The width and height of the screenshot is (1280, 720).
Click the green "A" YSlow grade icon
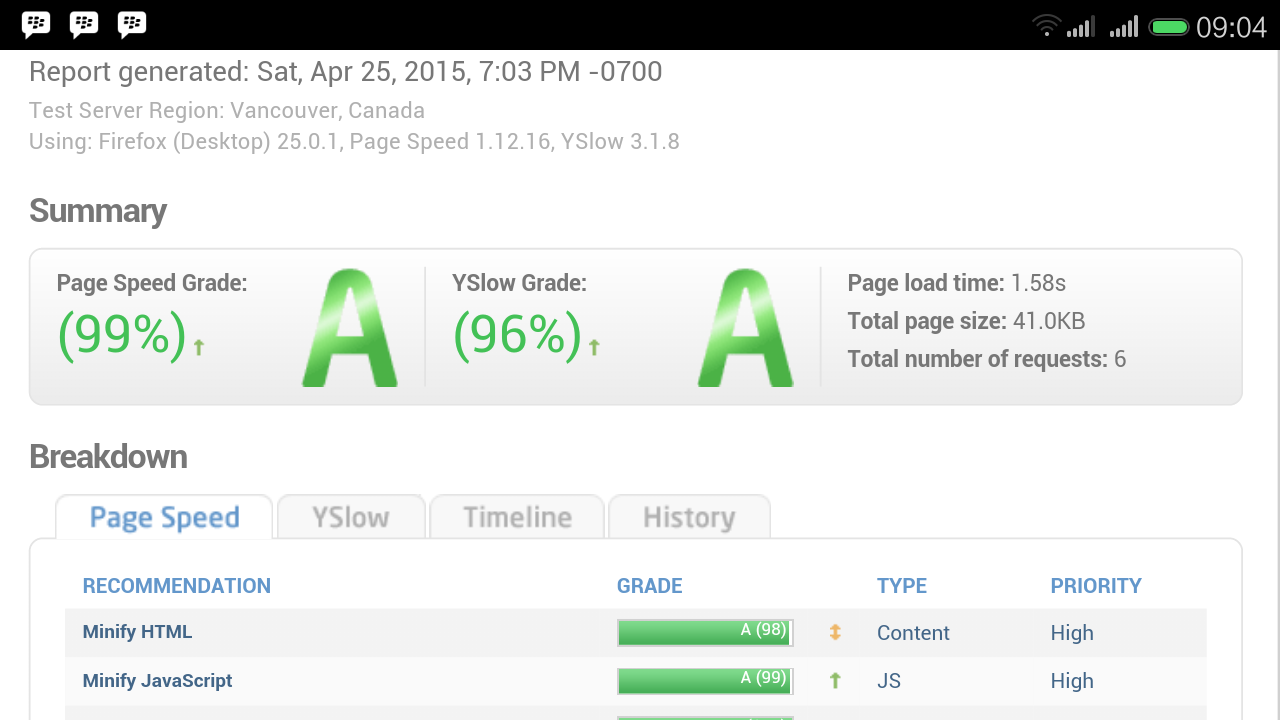pos(744,325)
